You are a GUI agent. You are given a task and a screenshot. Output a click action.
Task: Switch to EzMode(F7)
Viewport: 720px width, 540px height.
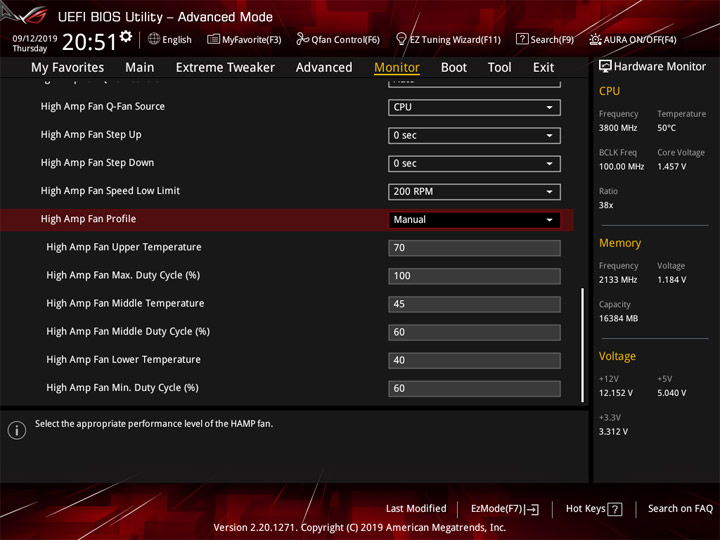point(505,509)
